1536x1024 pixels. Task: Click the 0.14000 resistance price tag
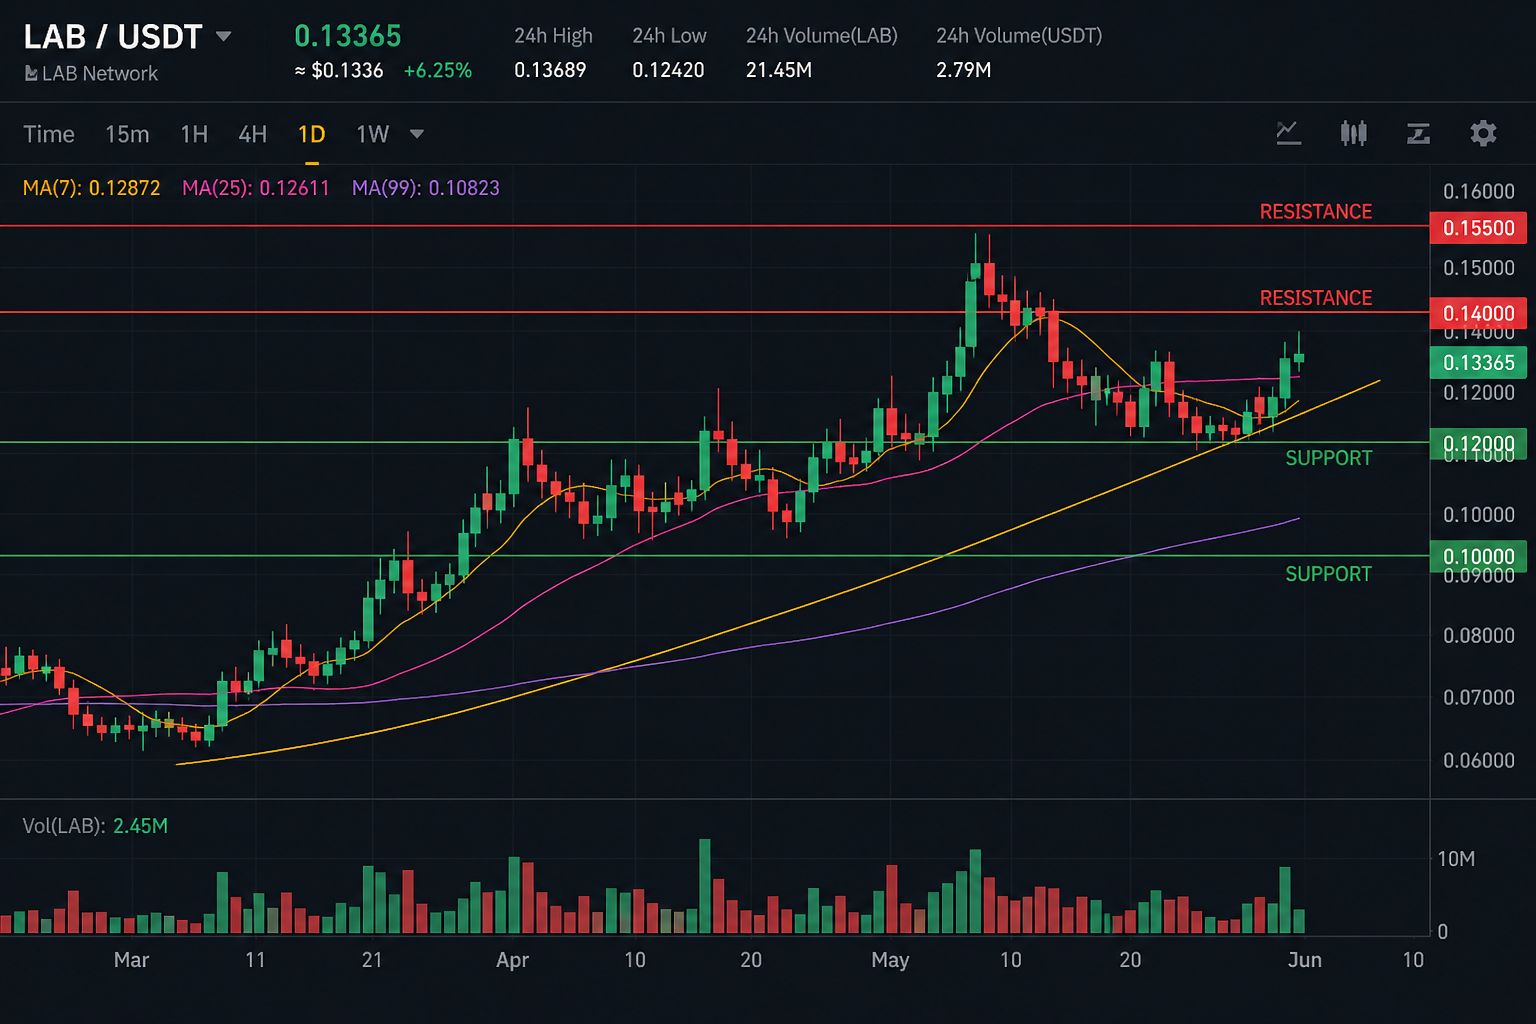pyautogui.click(x=1478, y=313)
